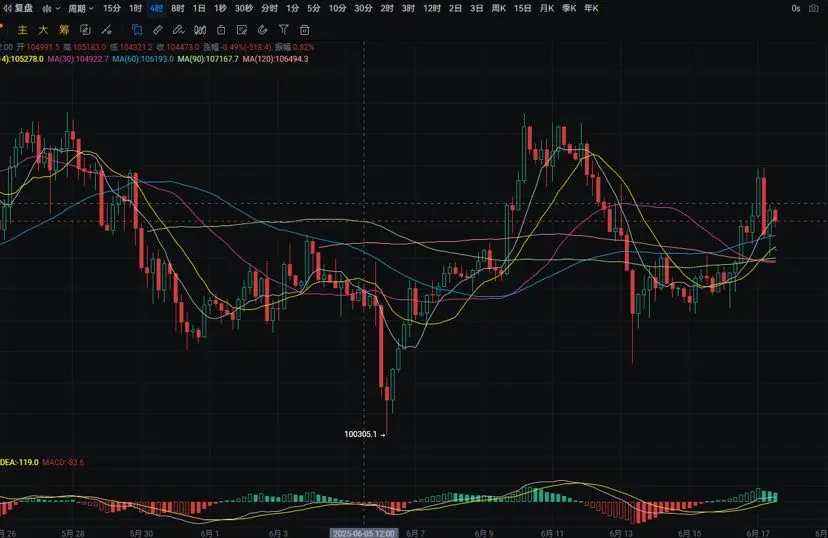The image size is (828, 538).
Task: Click the 5月28 date on the time axis
Action: pos(73,533)
